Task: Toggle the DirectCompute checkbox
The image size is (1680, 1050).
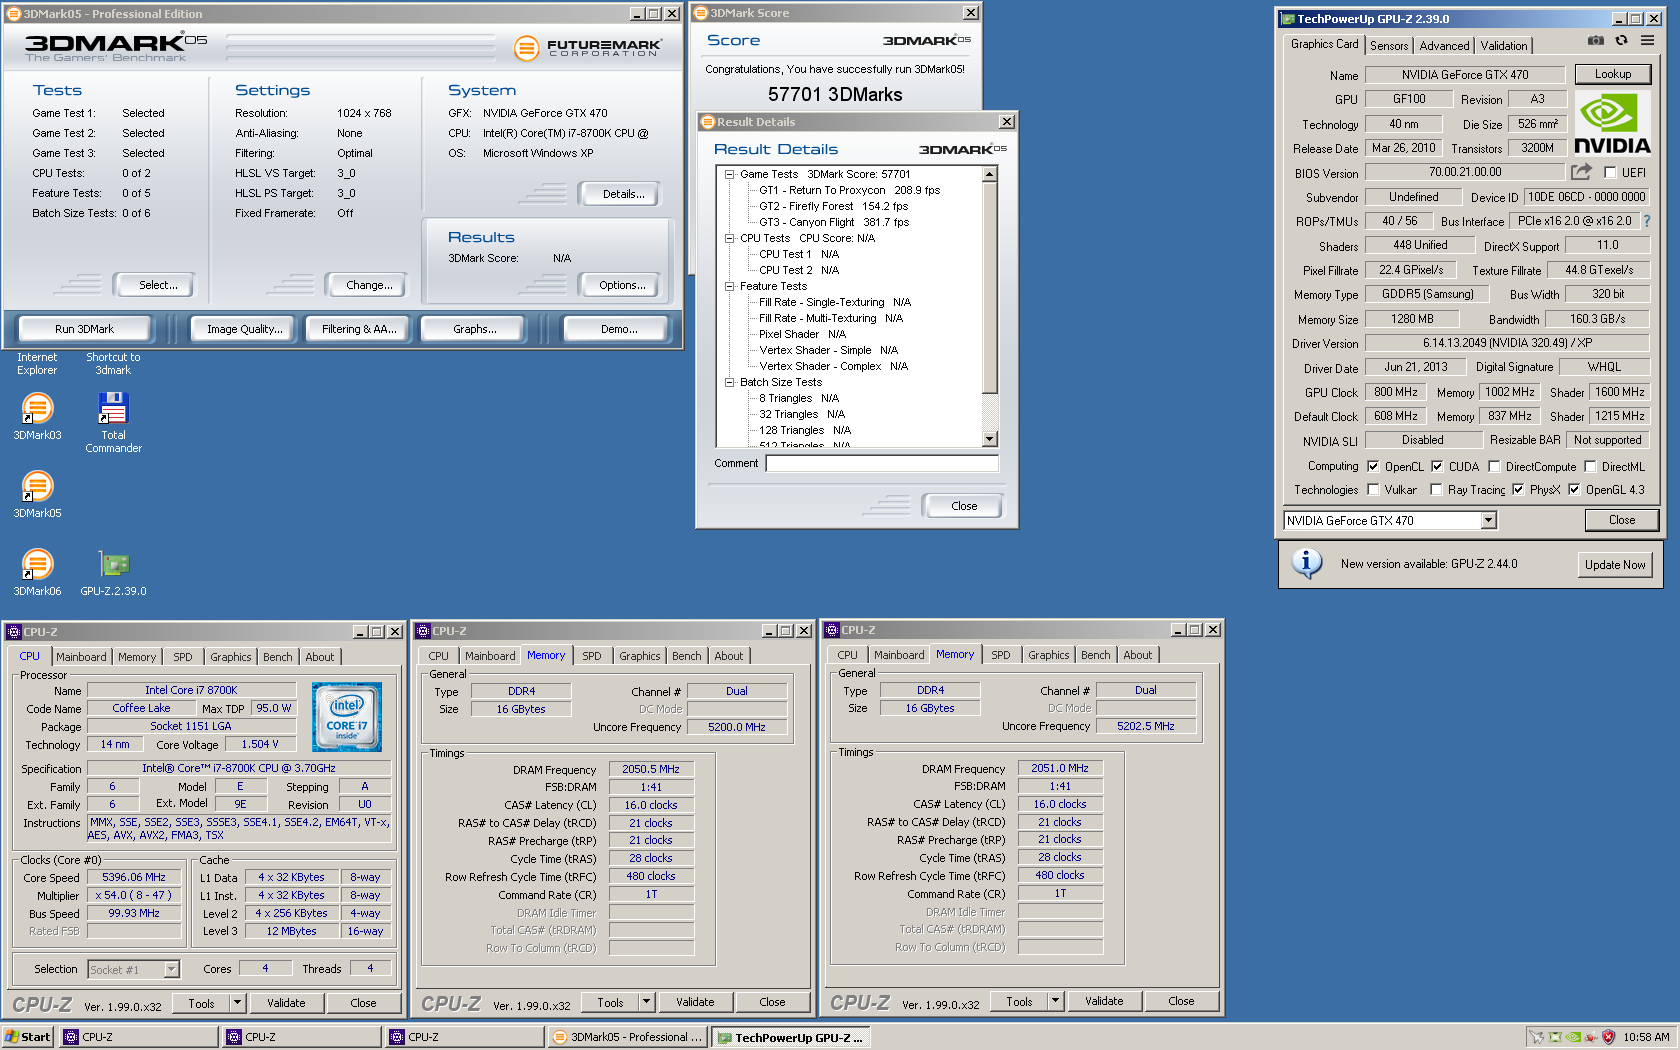Action: pos(1494,466)
